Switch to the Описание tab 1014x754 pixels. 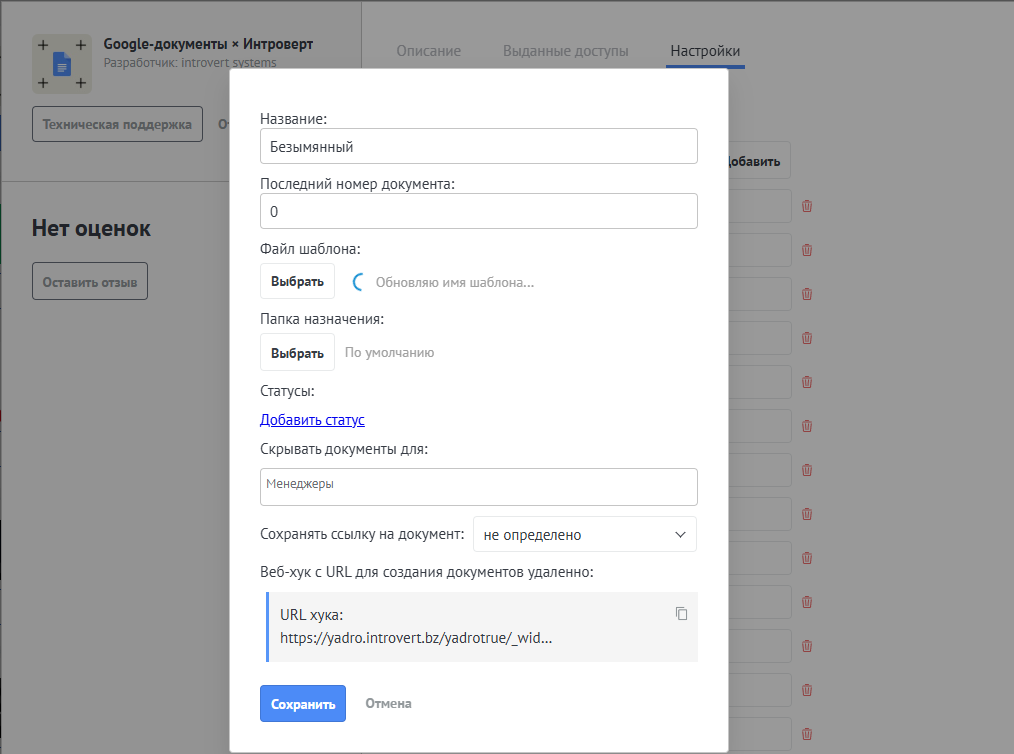(429, 51)
